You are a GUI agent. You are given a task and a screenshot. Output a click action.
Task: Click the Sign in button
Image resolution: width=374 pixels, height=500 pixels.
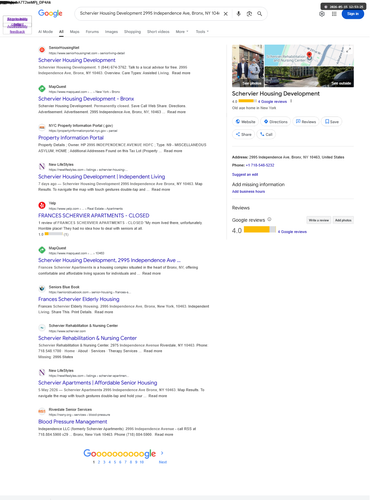point(353,14)
